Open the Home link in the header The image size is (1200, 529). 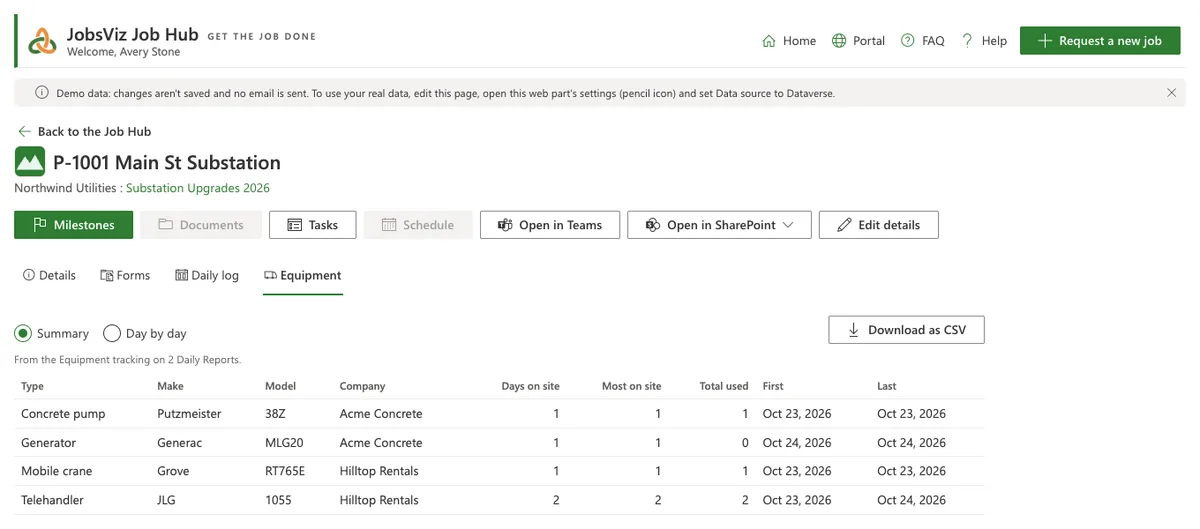pos(789,41)
